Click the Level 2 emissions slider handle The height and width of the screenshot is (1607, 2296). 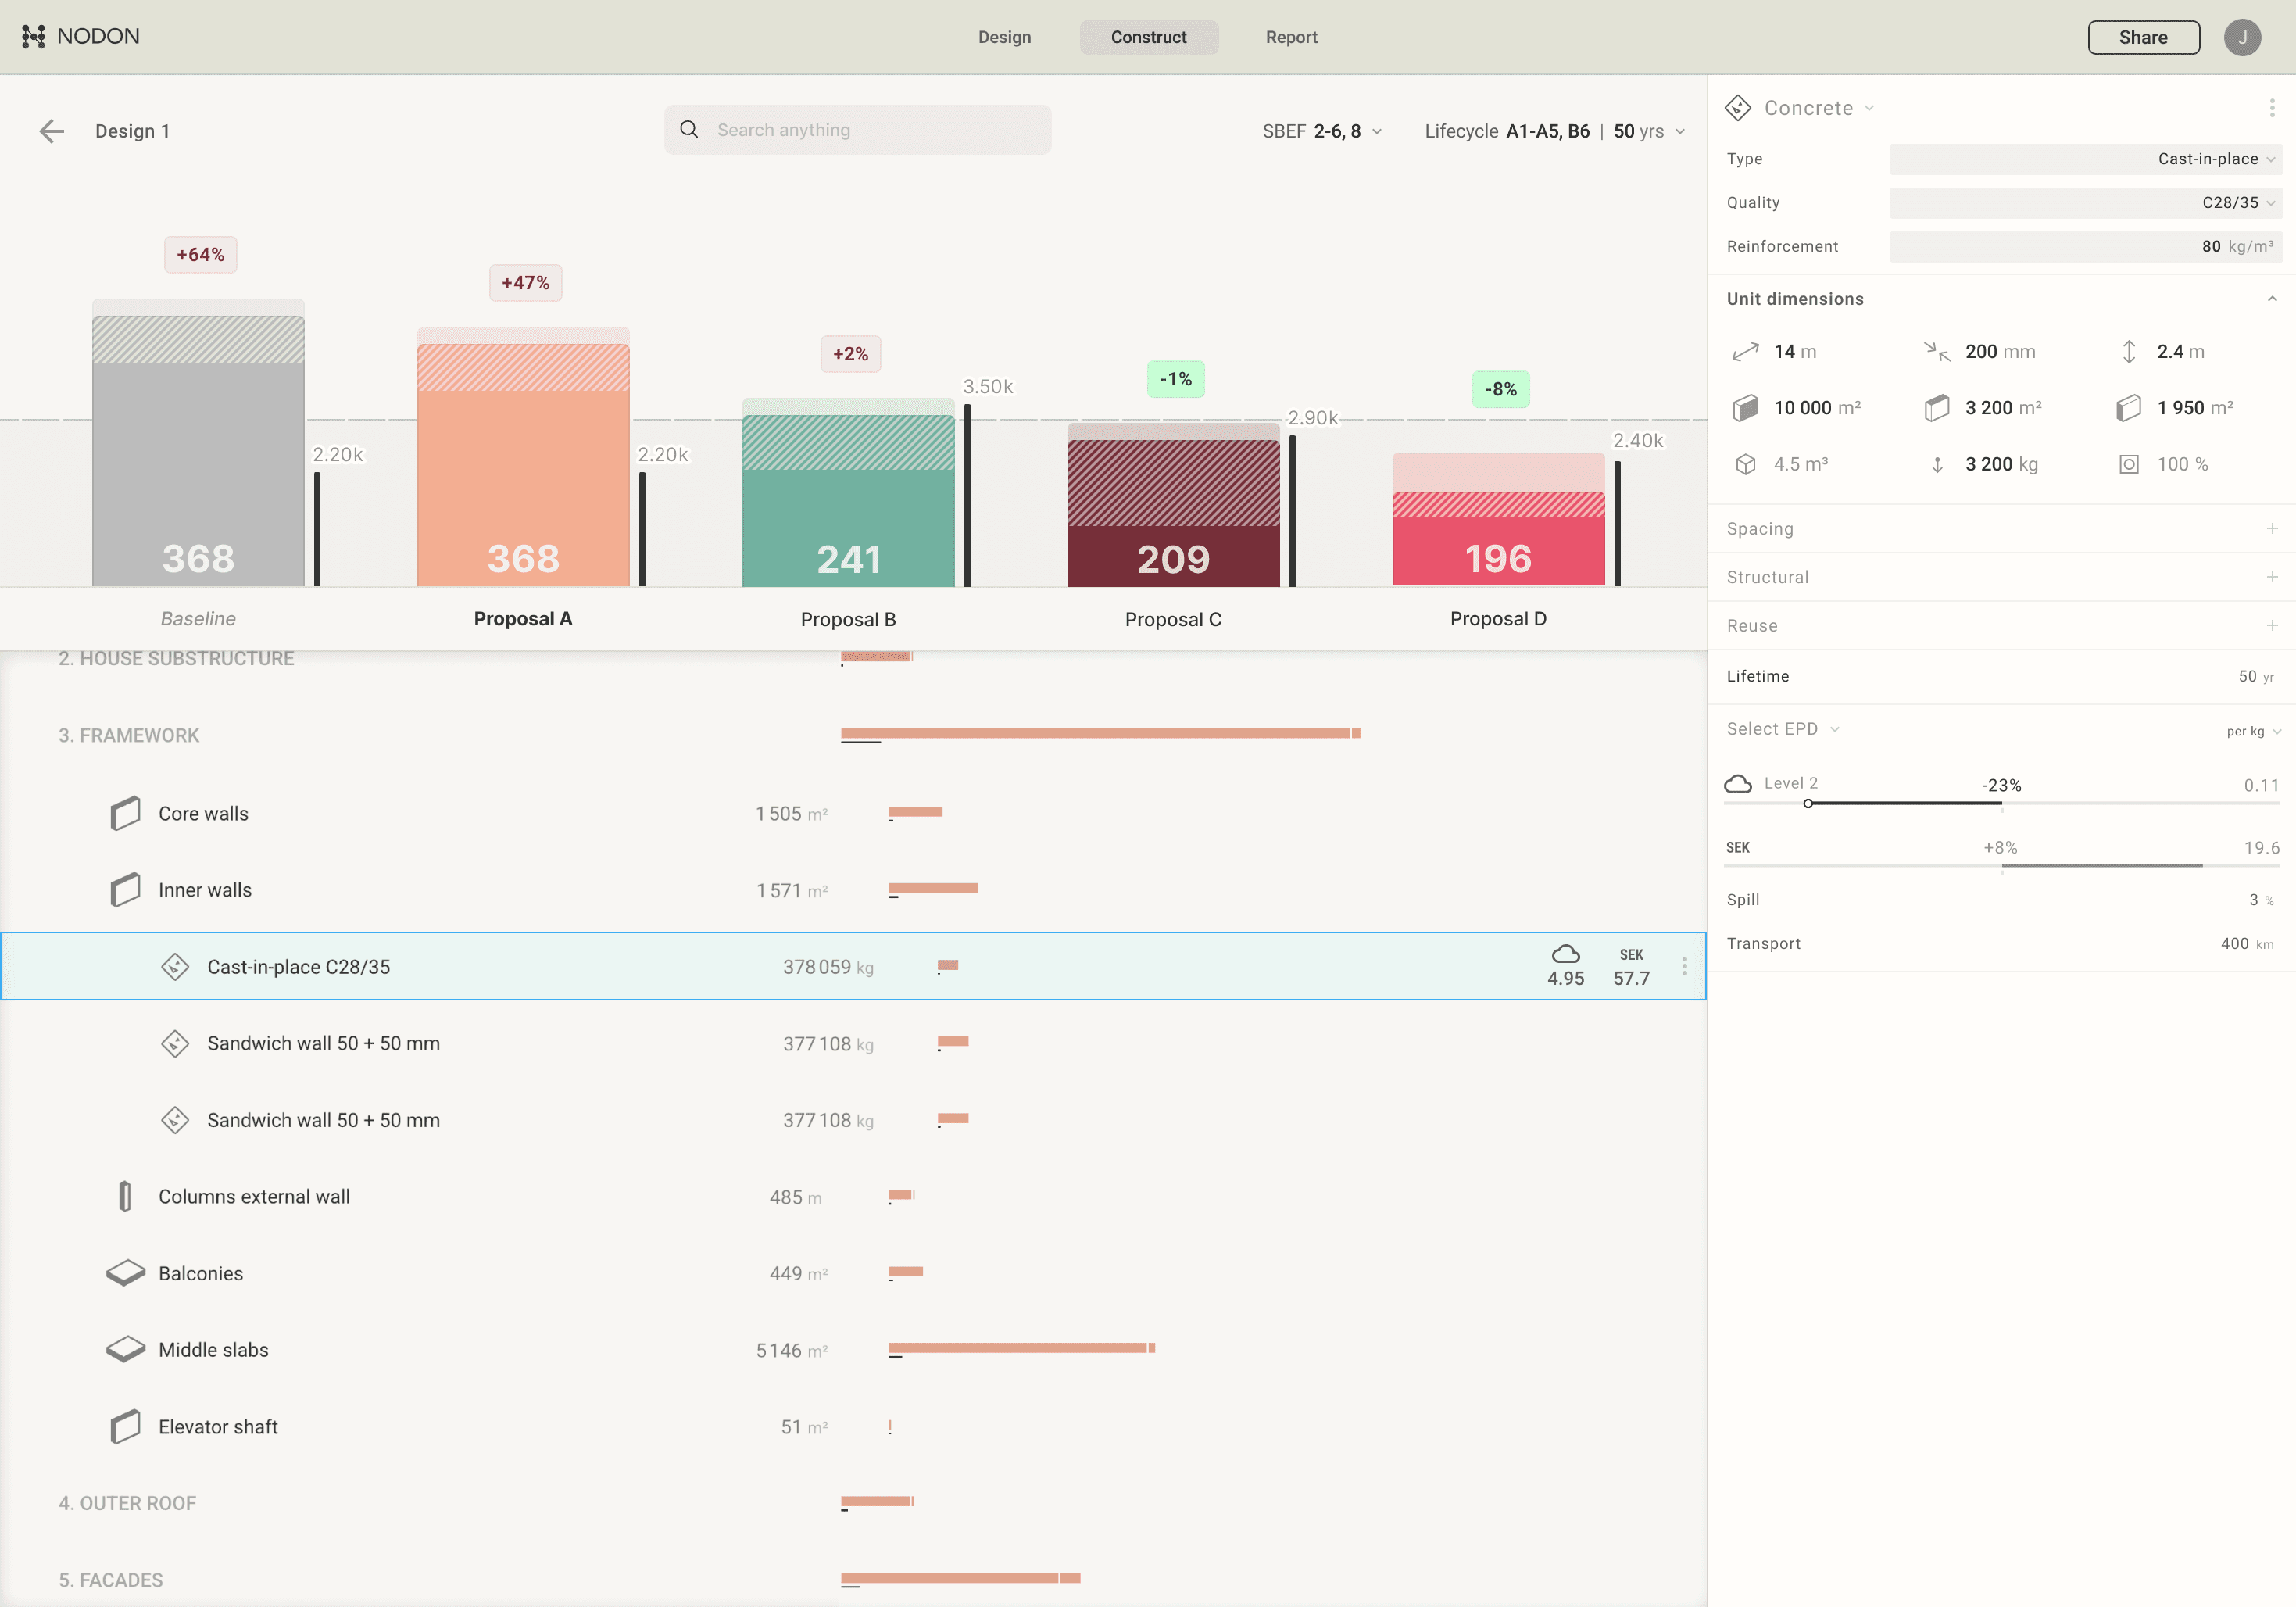tap(1808, 803)
